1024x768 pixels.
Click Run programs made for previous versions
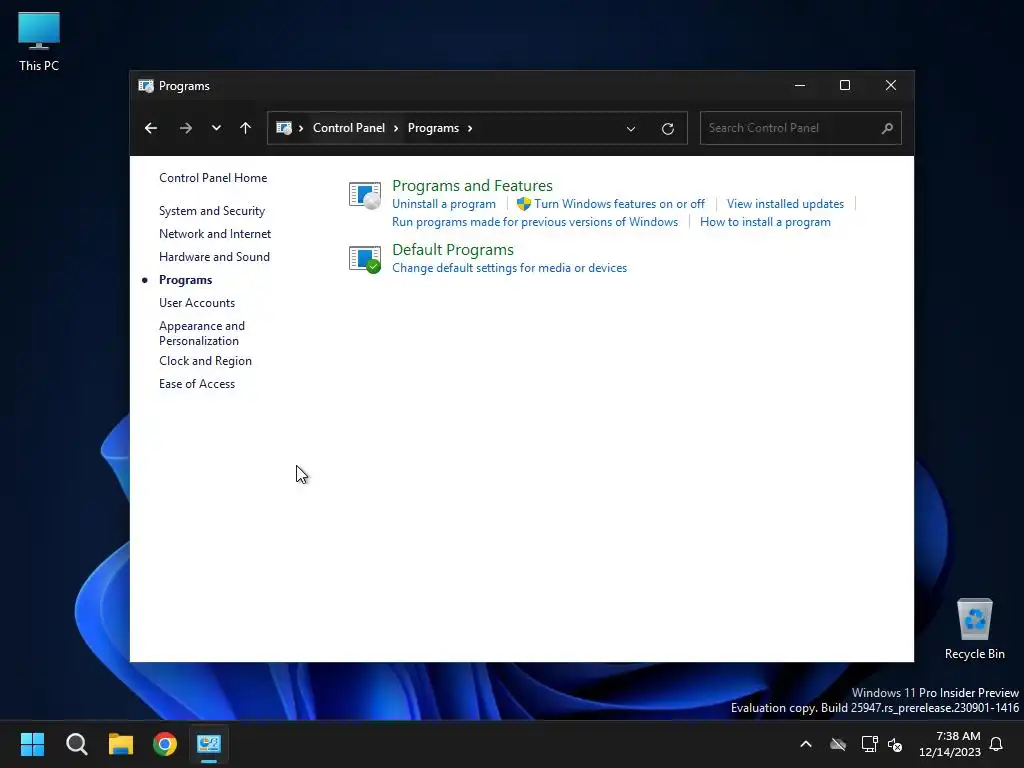pyautogui.click(x=535, y=222)
